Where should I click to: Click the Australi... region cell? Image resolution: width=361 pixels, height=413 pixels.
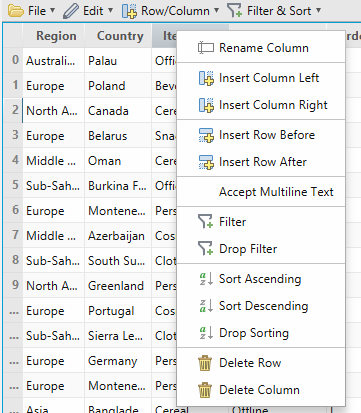(x=54, y=61)
